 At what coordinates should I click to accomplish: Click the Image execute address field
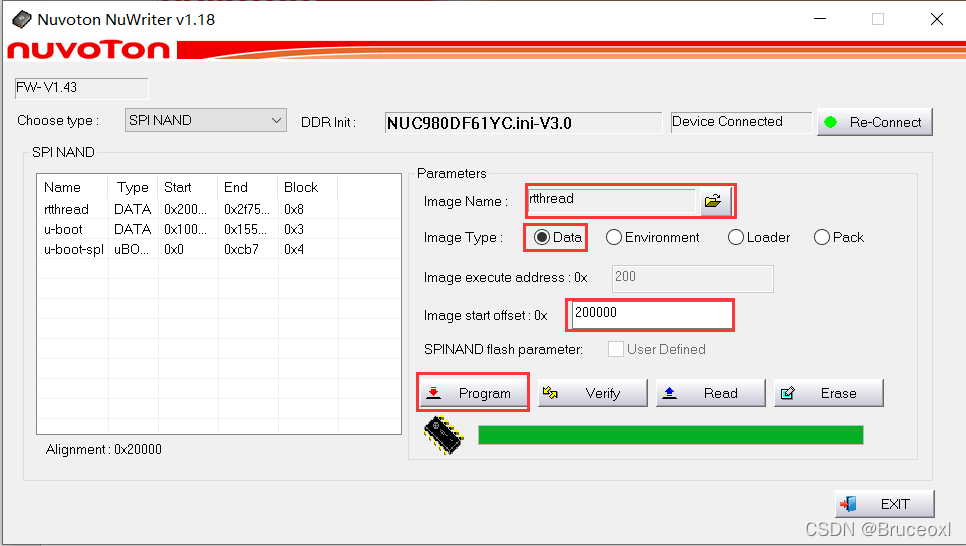click(692, 279)
